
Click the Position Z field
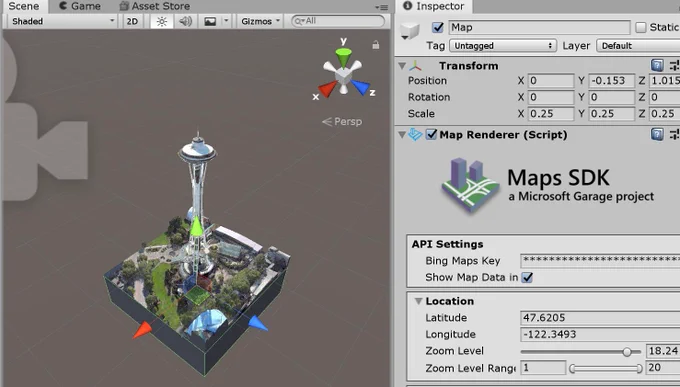(664, 81)
